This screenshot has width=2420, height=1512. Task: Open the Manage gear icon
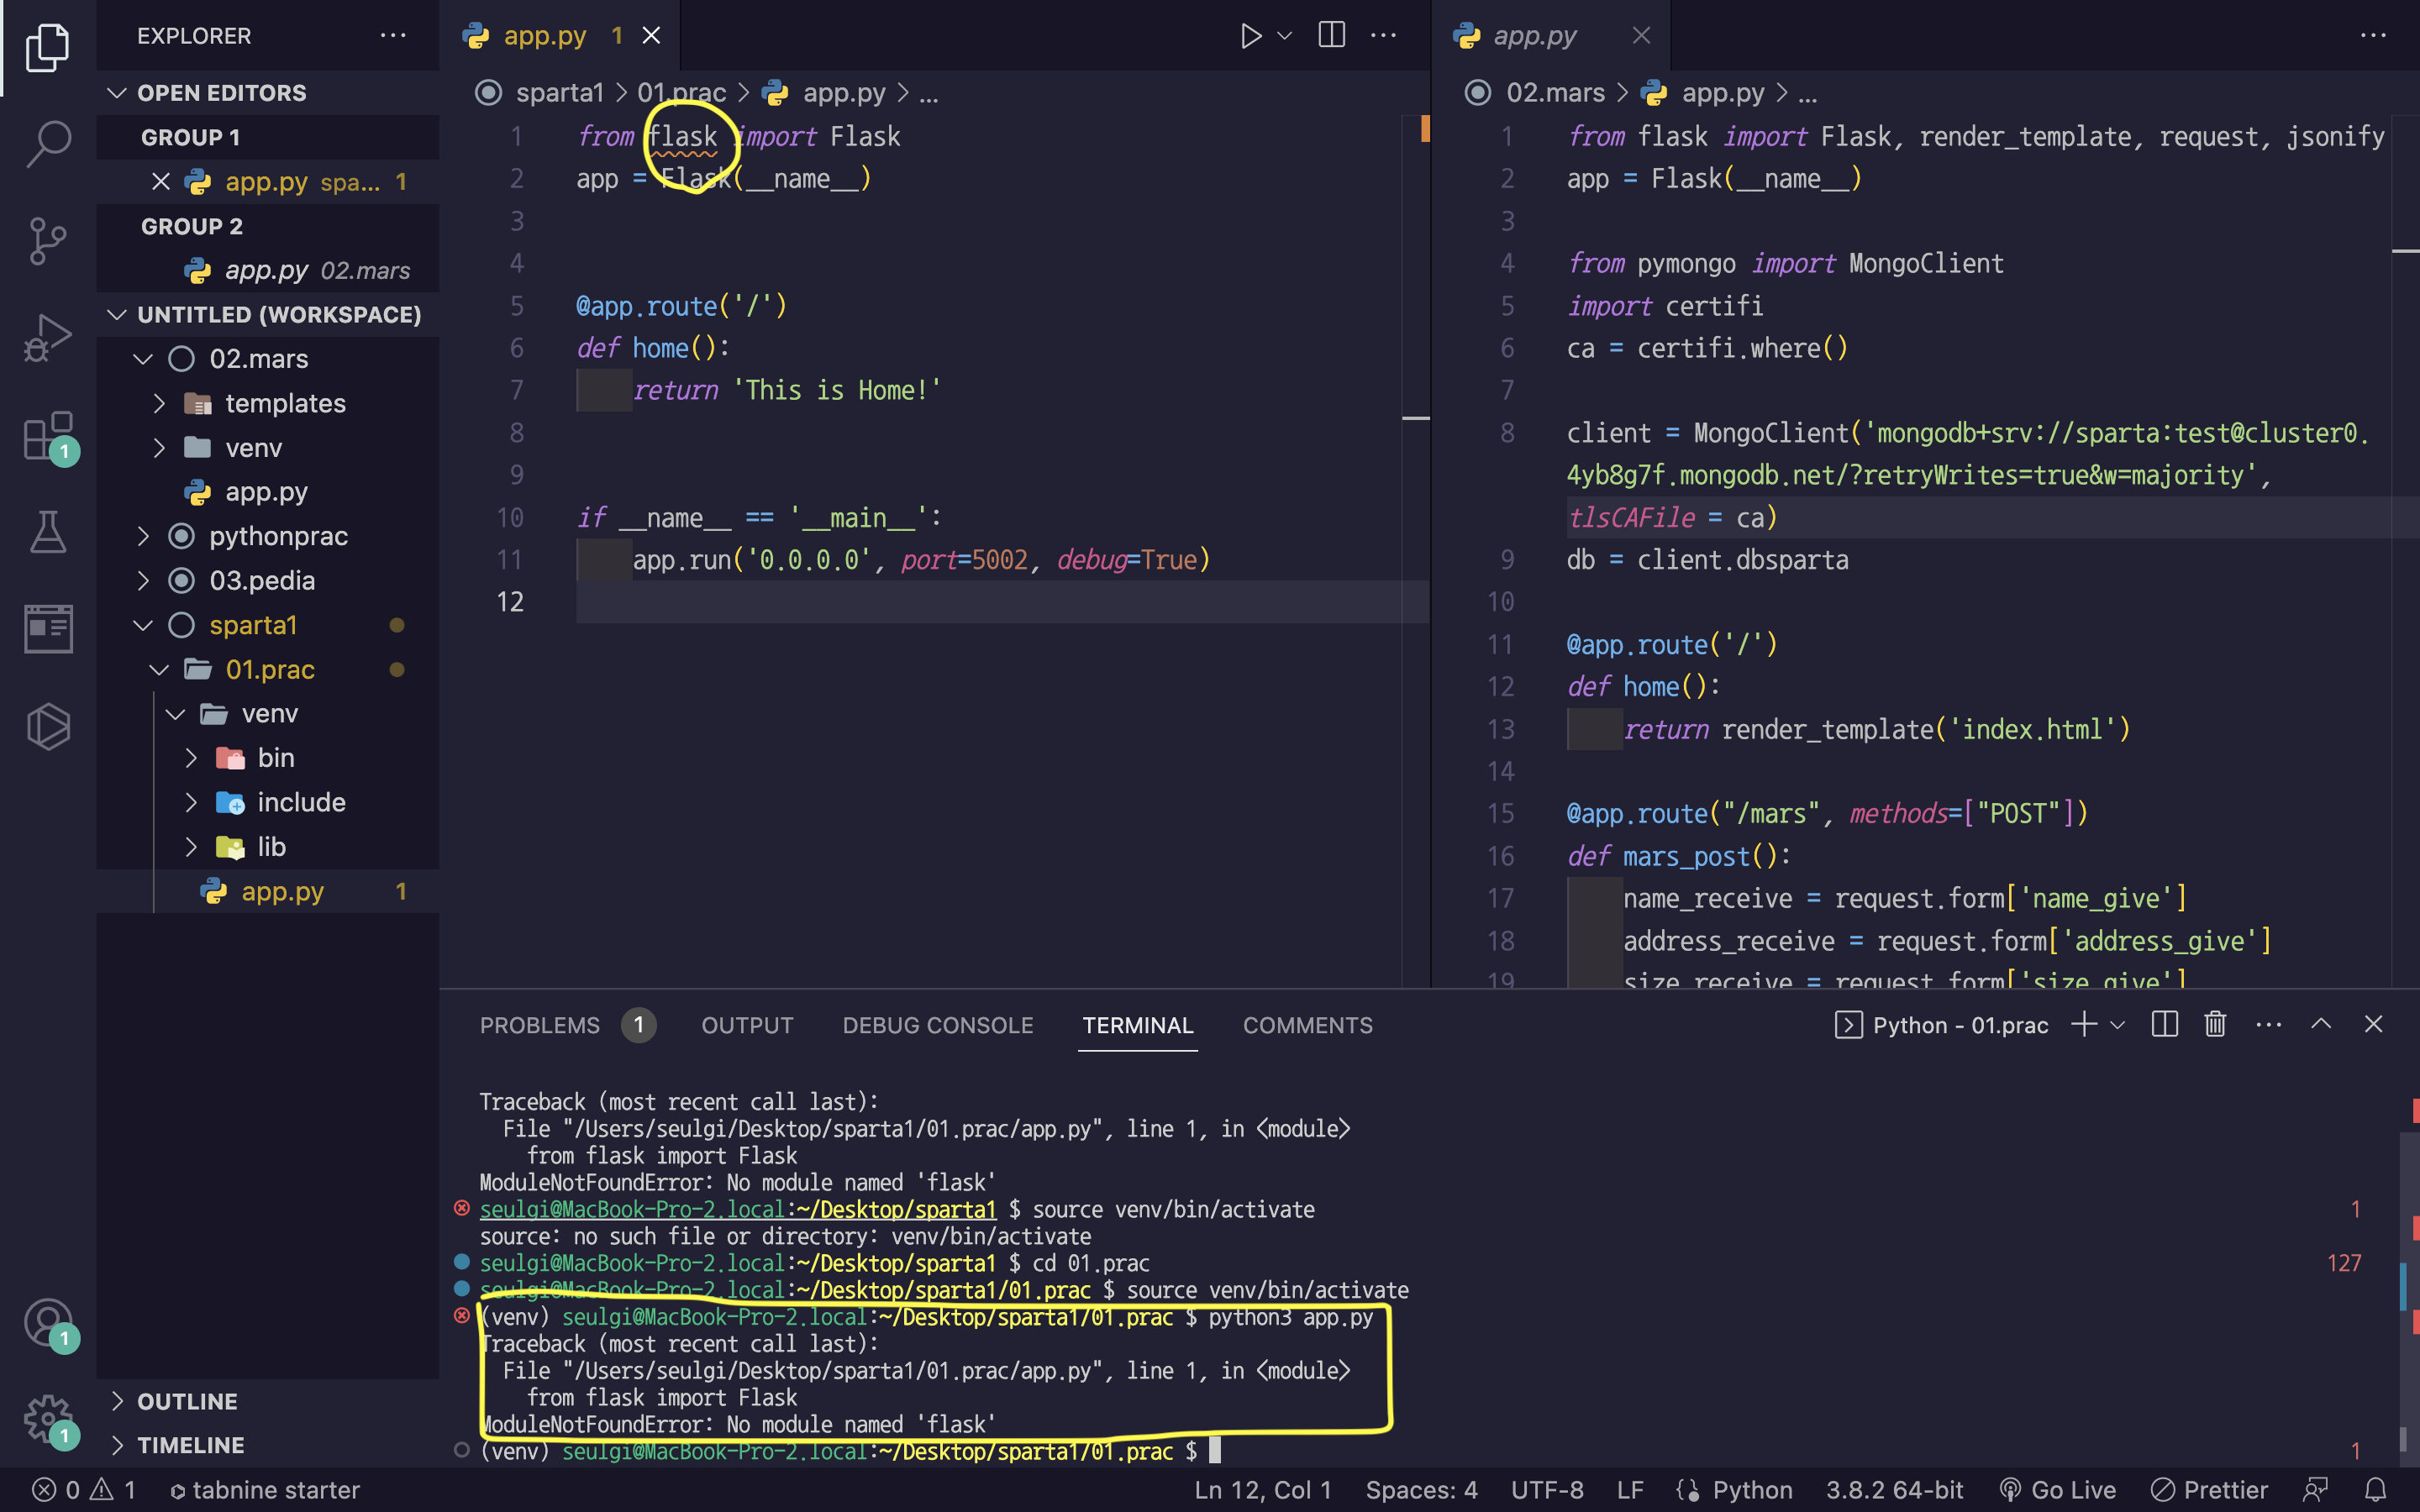pyautogui.click(x=47, y=1419)
